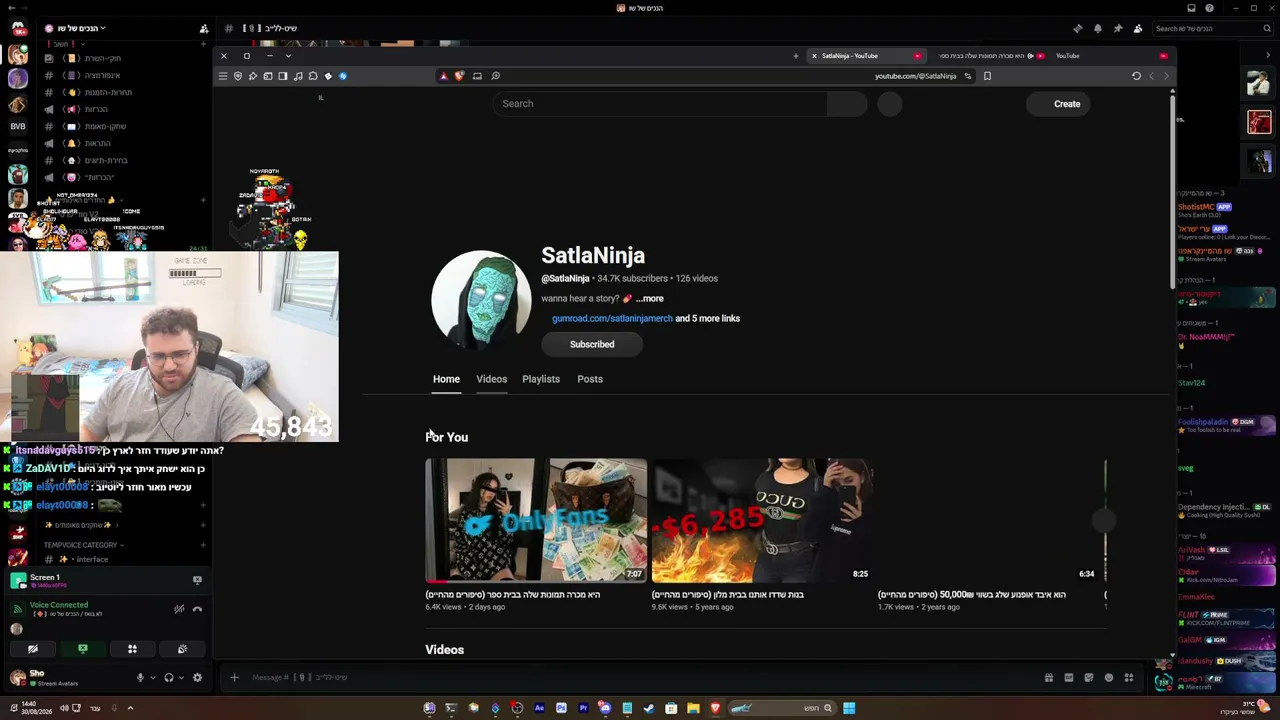The height and width of the screenshot is (720, 1280).
Task: Open the BVB server in Discord sidebar
Action: pyautogui.click(x=18, y=127)
